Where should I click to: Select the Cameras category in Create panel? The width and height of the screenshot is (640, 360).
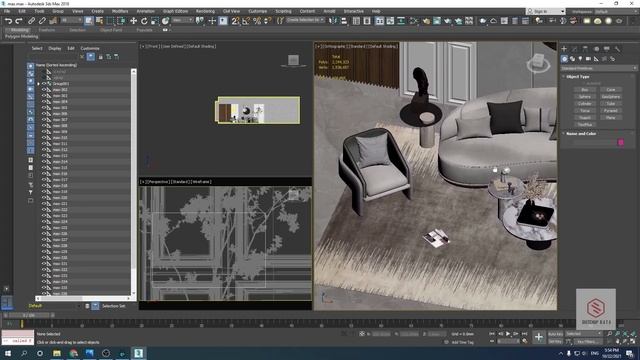click(x=588, y=59)
